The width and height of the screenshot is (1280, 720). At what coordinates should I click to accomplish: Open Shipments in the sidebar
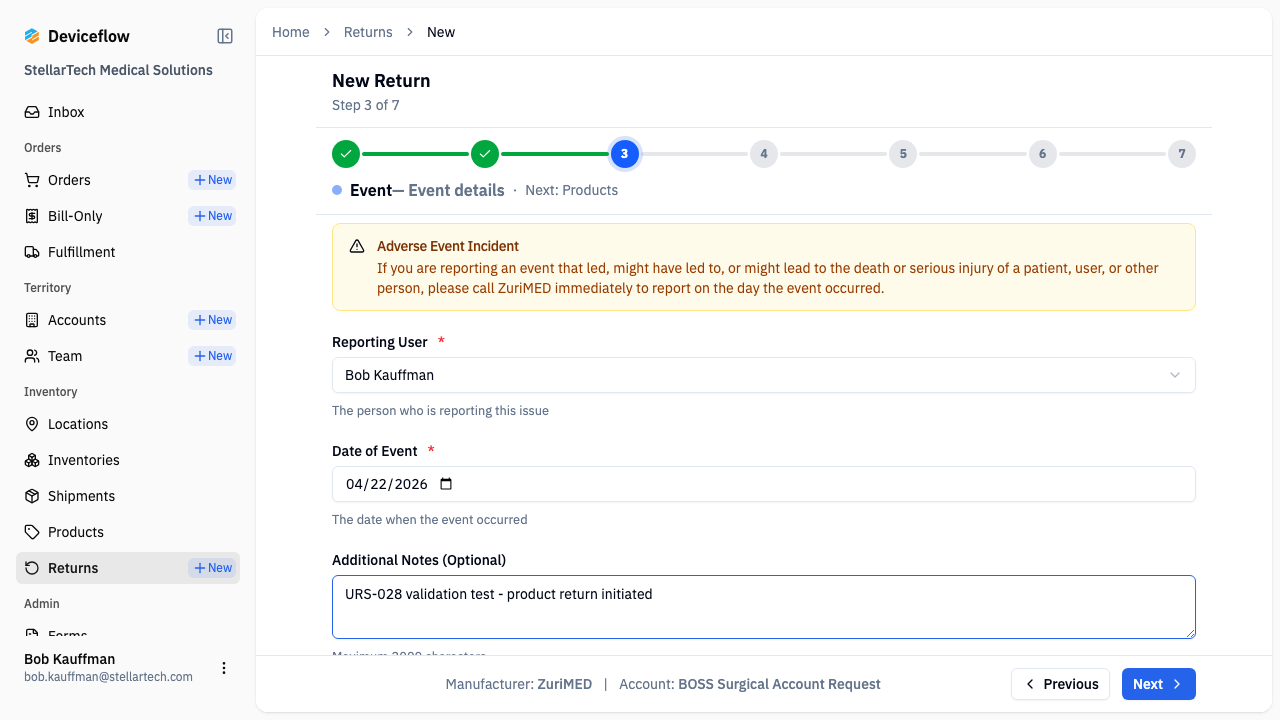tap(128, 496)
